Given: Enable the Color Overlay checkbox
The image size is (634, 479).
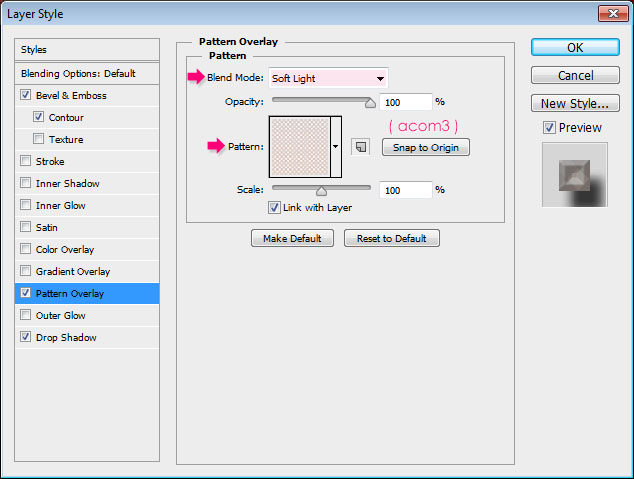Looking at the screenshot, I should (x=25, y=249).
